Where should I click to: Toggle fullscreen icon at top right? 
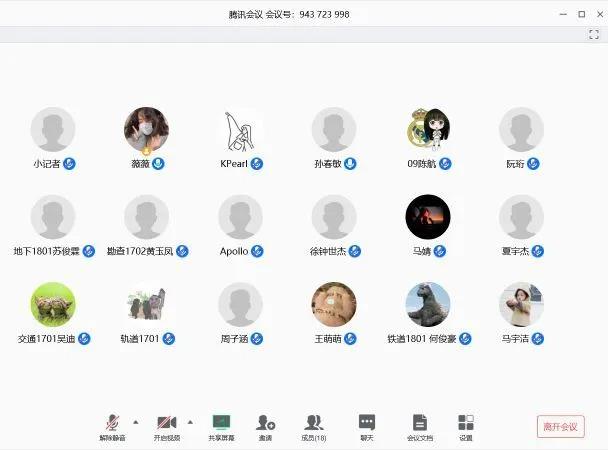[594, 34]
